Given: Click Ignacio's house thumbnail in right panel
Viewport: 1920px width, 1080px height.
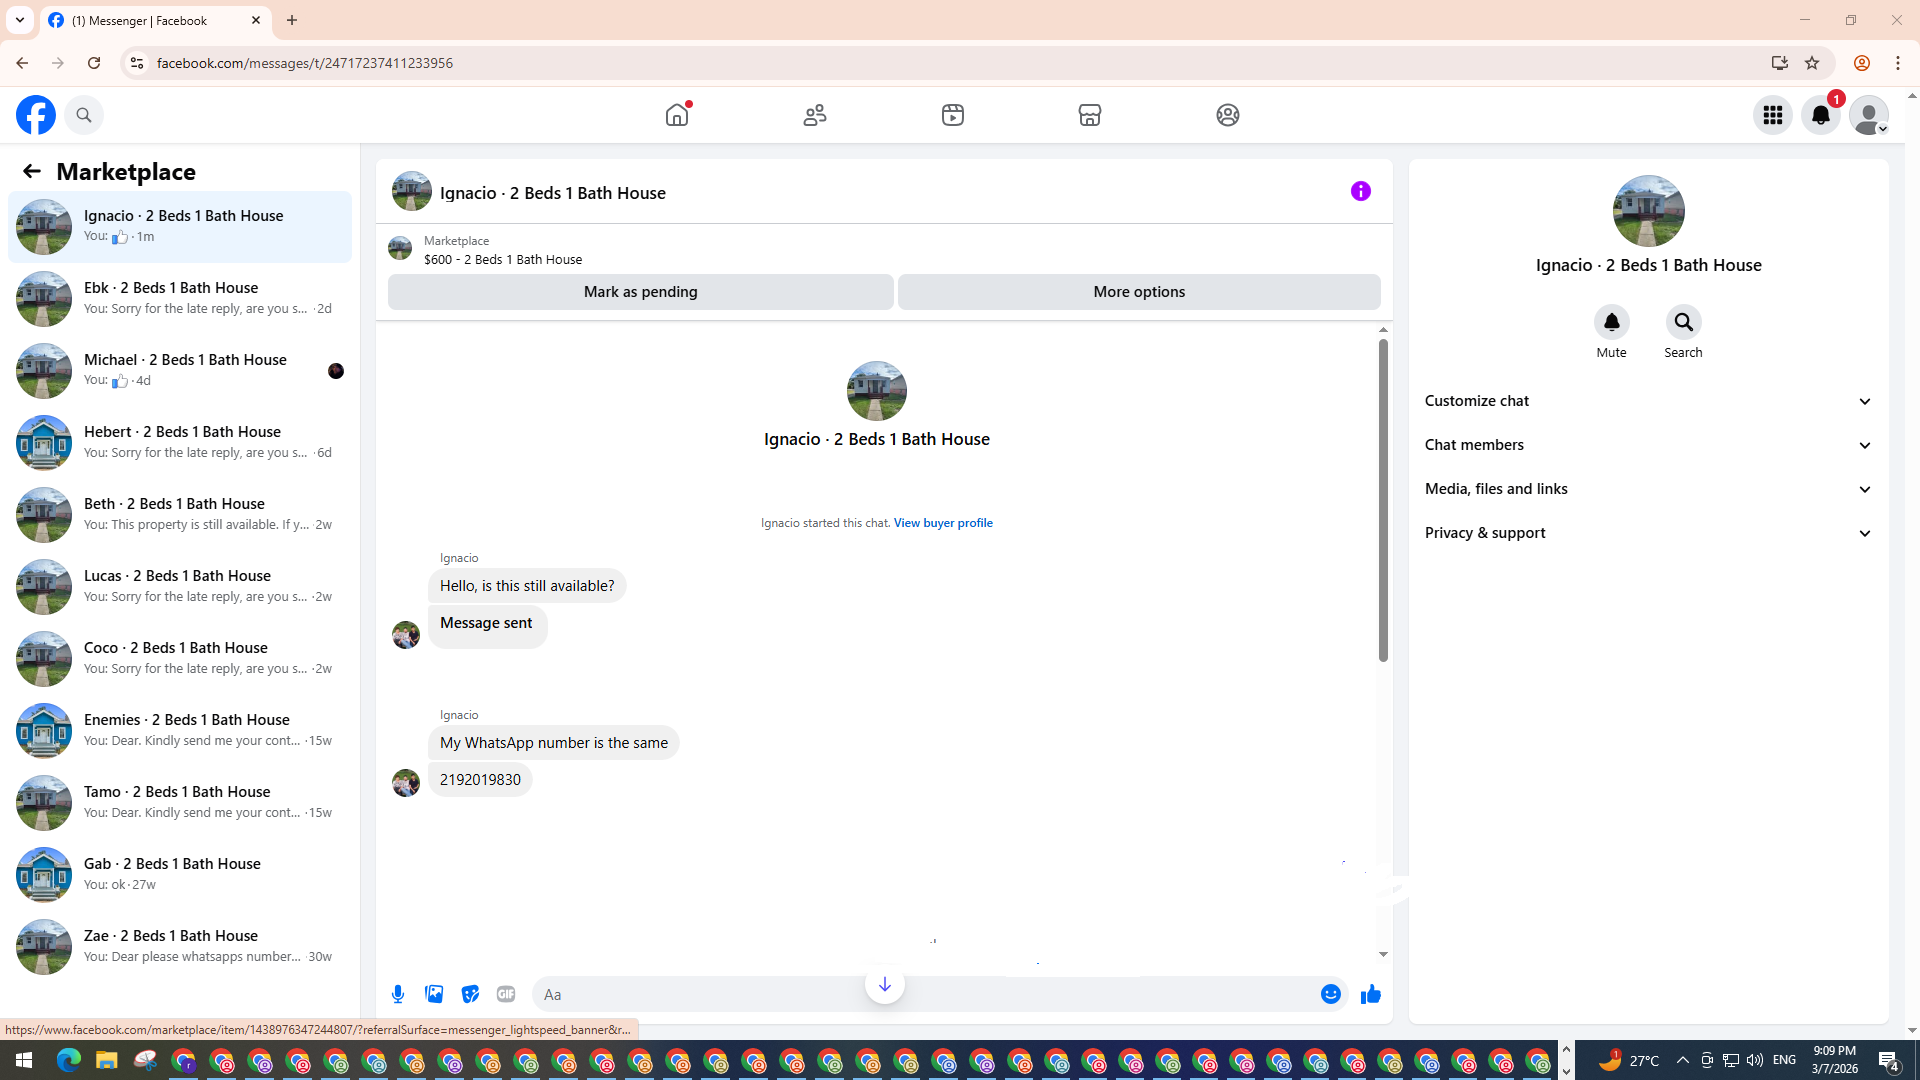Looking at the screenshot, I should click(x=1648, y=211).
